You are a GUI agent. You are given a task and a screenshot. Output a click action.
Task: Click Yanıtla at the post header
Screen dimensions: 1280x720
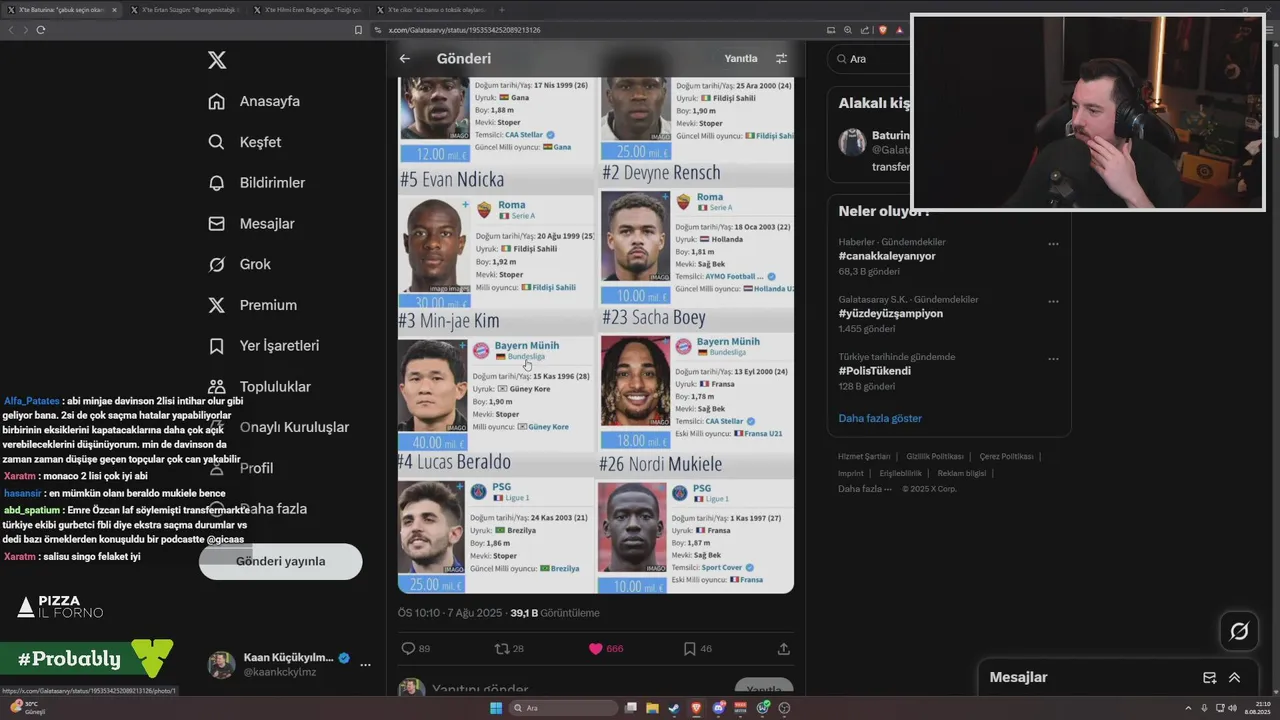[741, 59]
